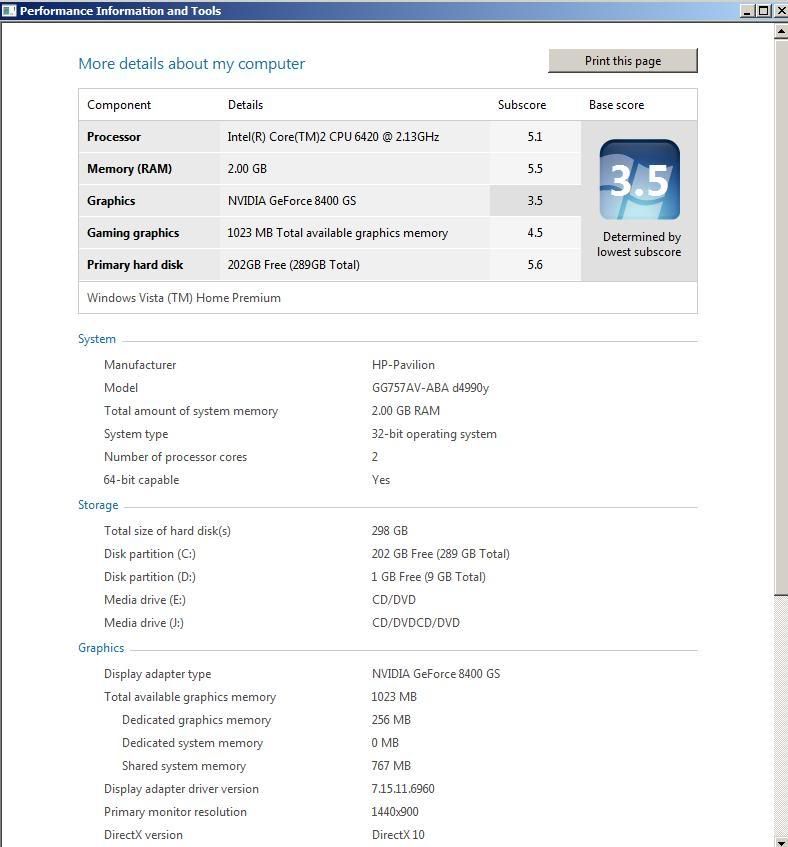Click the window icon in the title bar
The height and width of the screenshot is (847, 788).
click(x=9, y=11)
